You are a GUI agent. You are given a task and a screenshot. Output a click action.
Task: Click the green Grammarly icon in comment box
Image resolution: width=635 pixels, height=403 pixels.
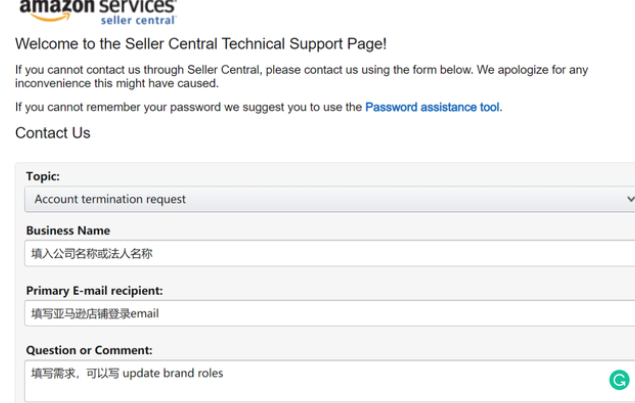coord(619,380)
